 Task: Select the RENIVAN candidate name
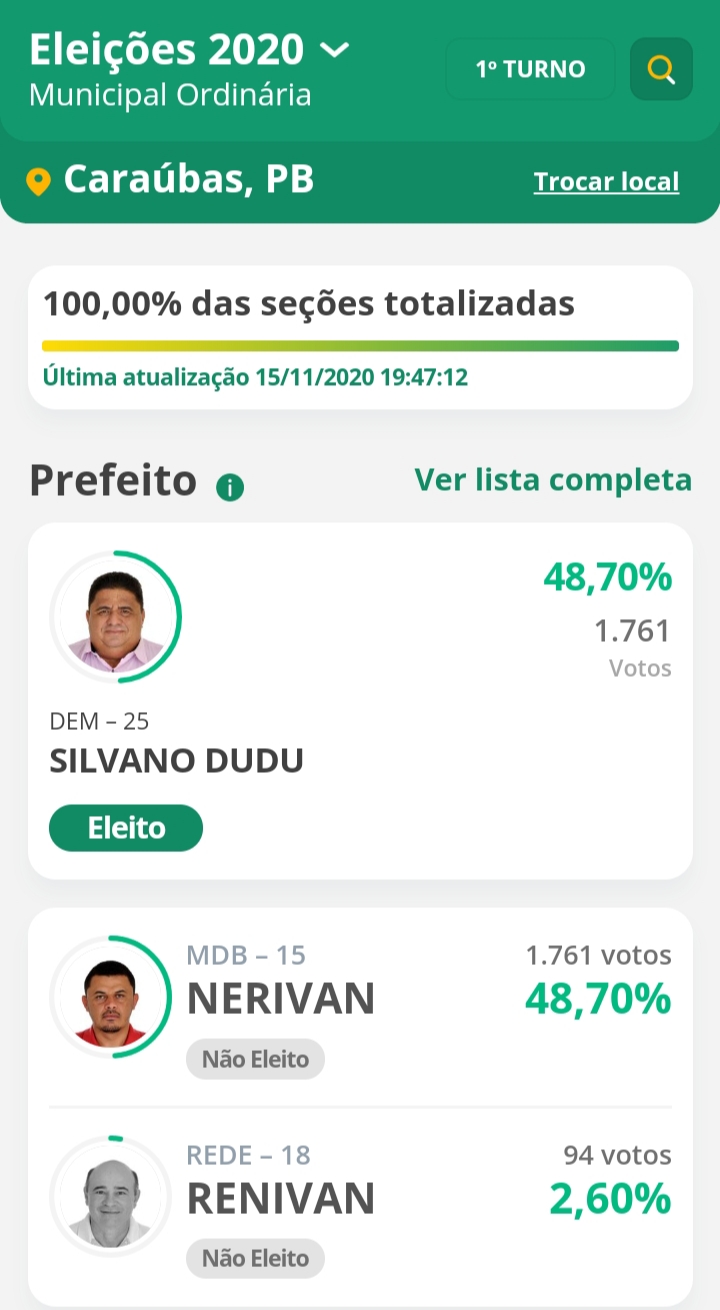pyautogui.click(x=281, y=1199)
